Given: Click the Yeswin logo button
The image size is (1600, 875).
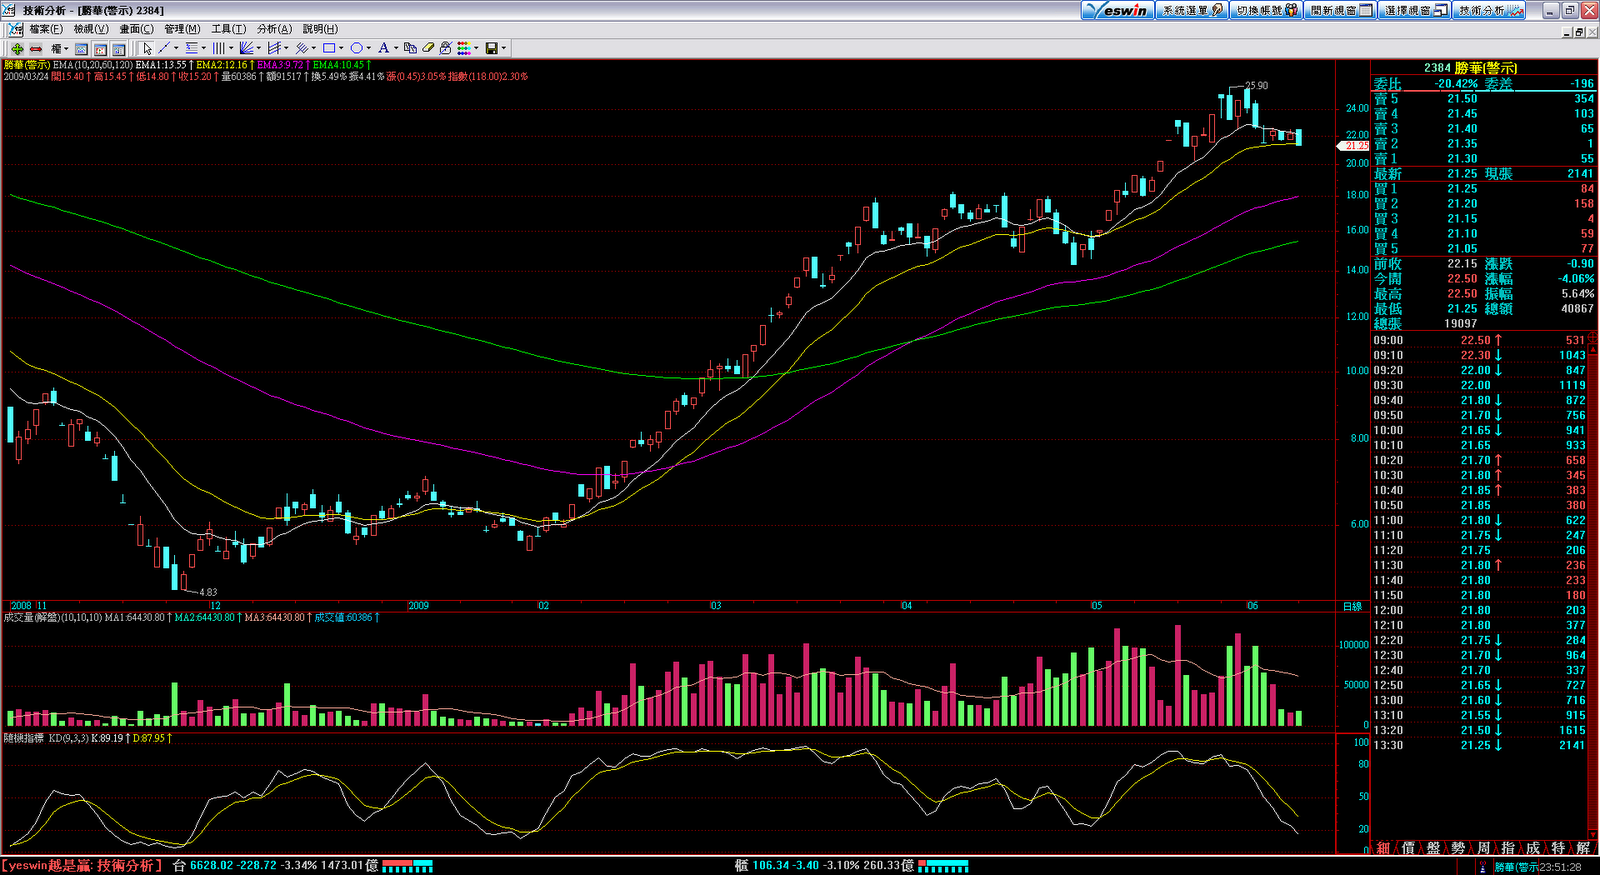Looking at the screenshot, I should click(1118, 10).
